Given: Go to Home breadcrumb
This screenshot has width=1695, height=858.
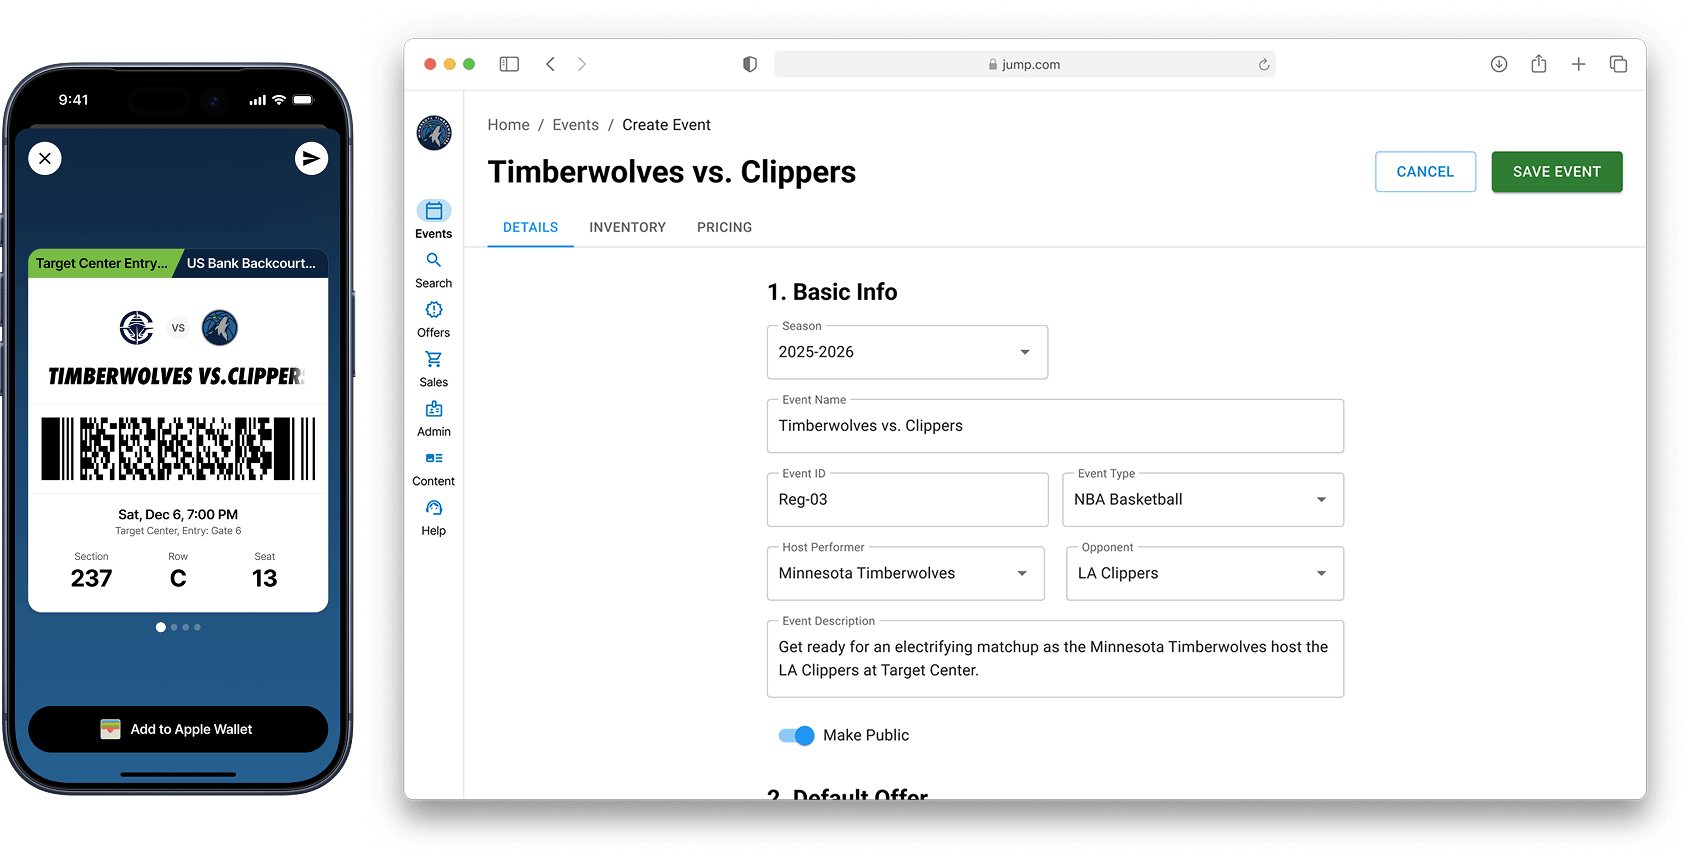Looking at the screenshot, I should [508, 125].
